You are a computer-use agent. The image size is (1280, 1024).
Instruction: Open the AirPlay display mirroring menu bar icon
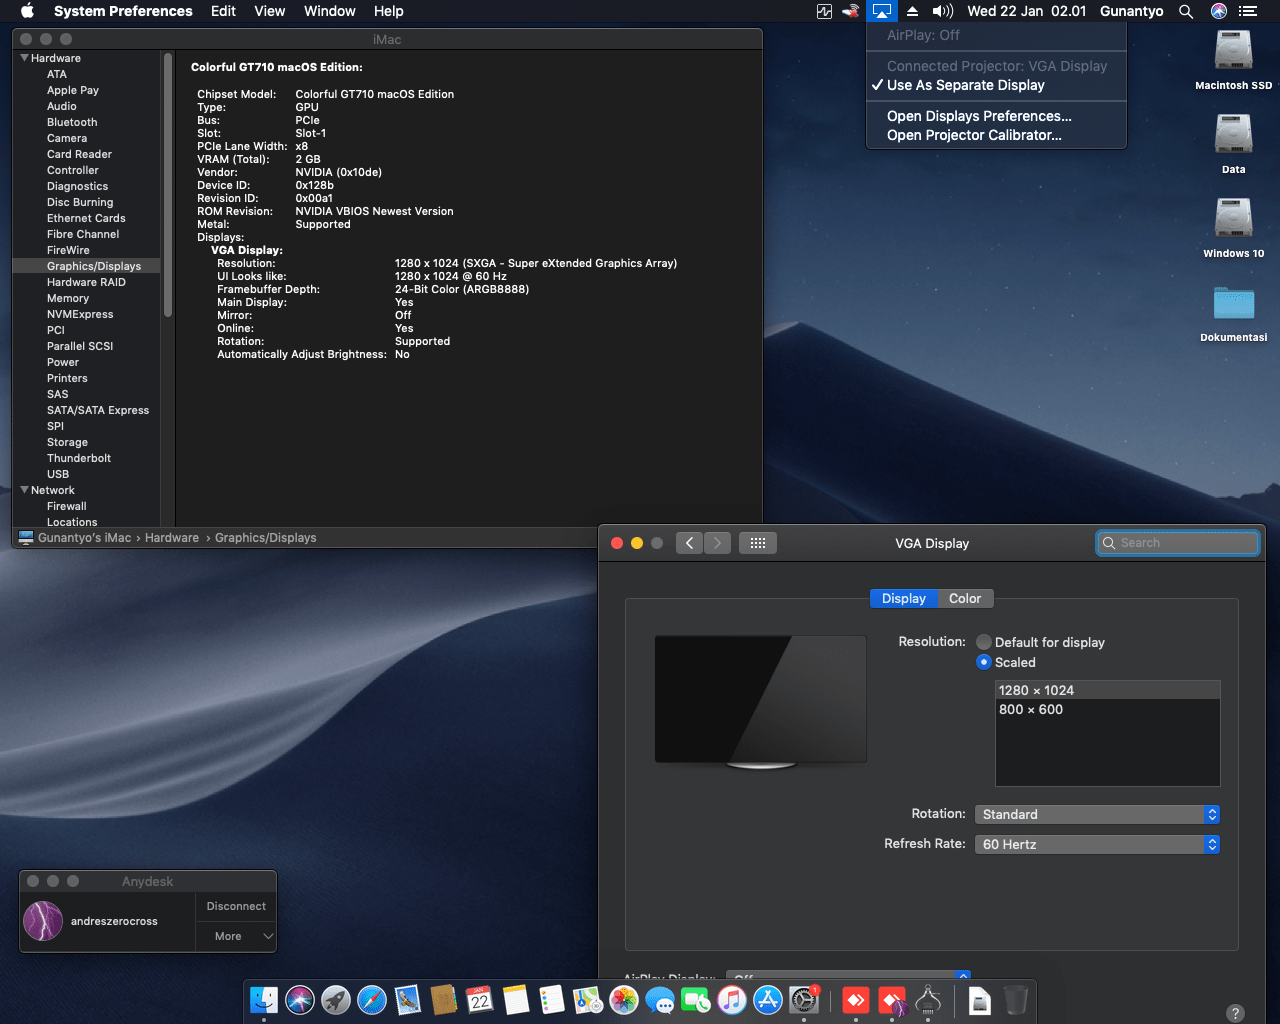pyautogui.click(x=881, y=11)
